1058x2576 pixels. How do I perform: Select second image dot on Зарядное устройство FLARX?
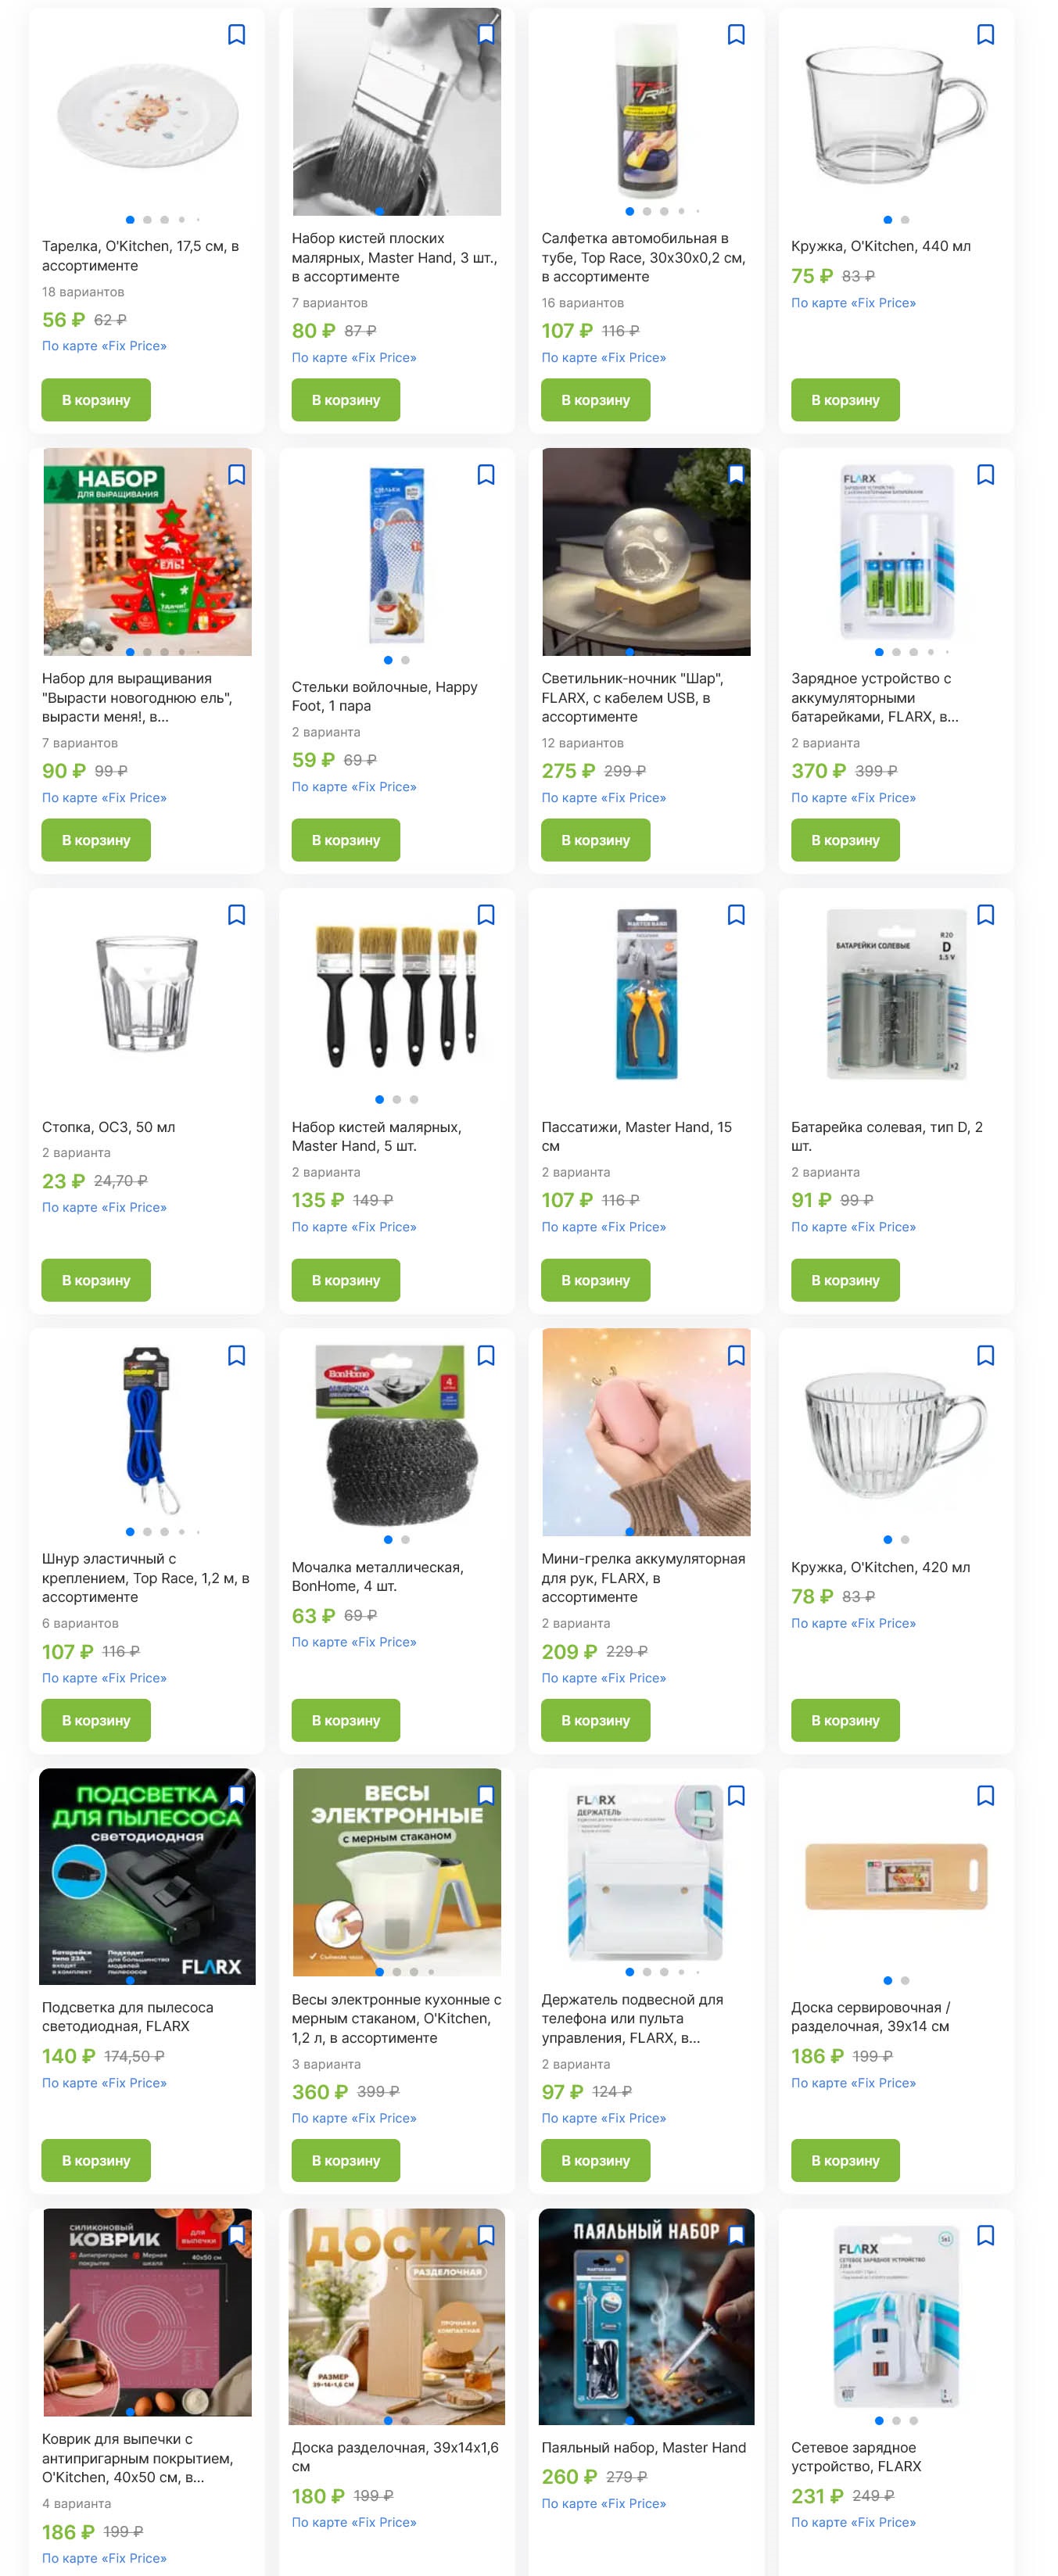pyautogui.click(x=896, y=652)
